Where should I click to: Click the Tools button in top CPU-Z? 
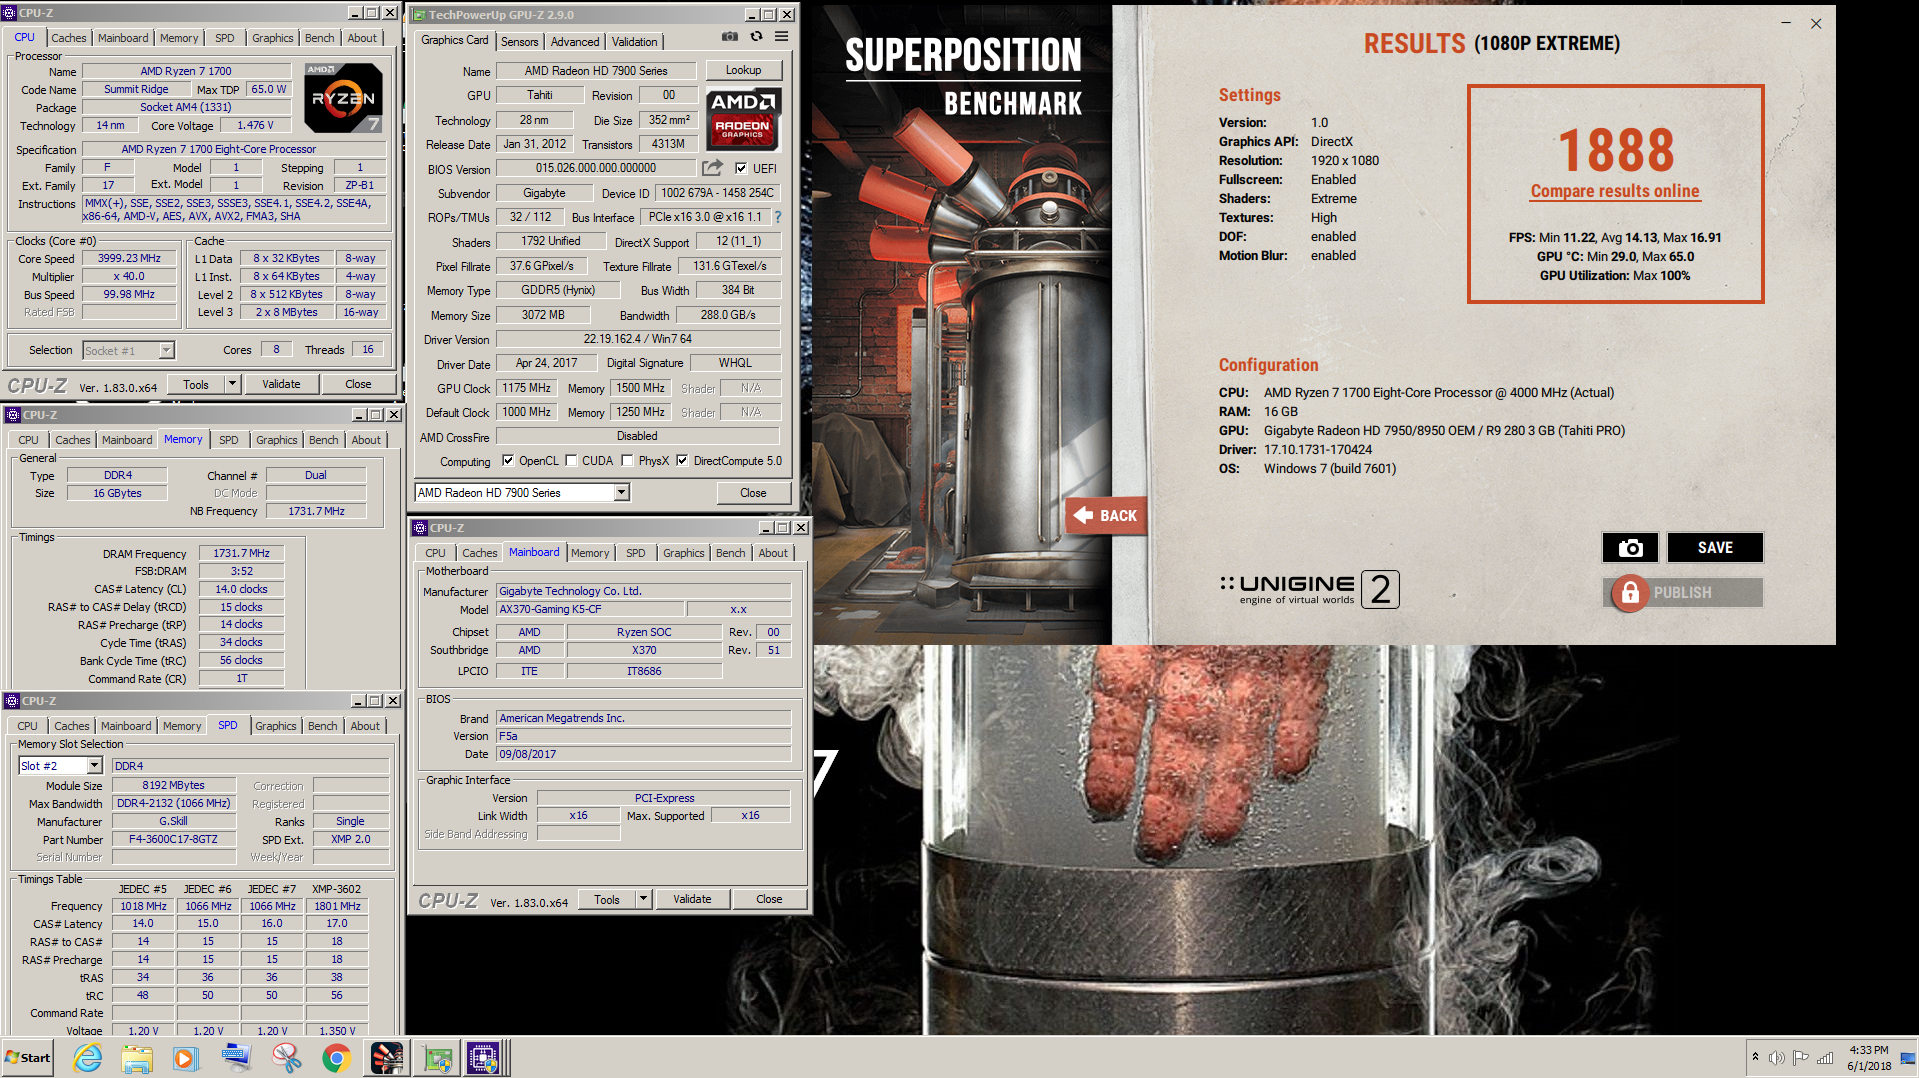point(196,384)
